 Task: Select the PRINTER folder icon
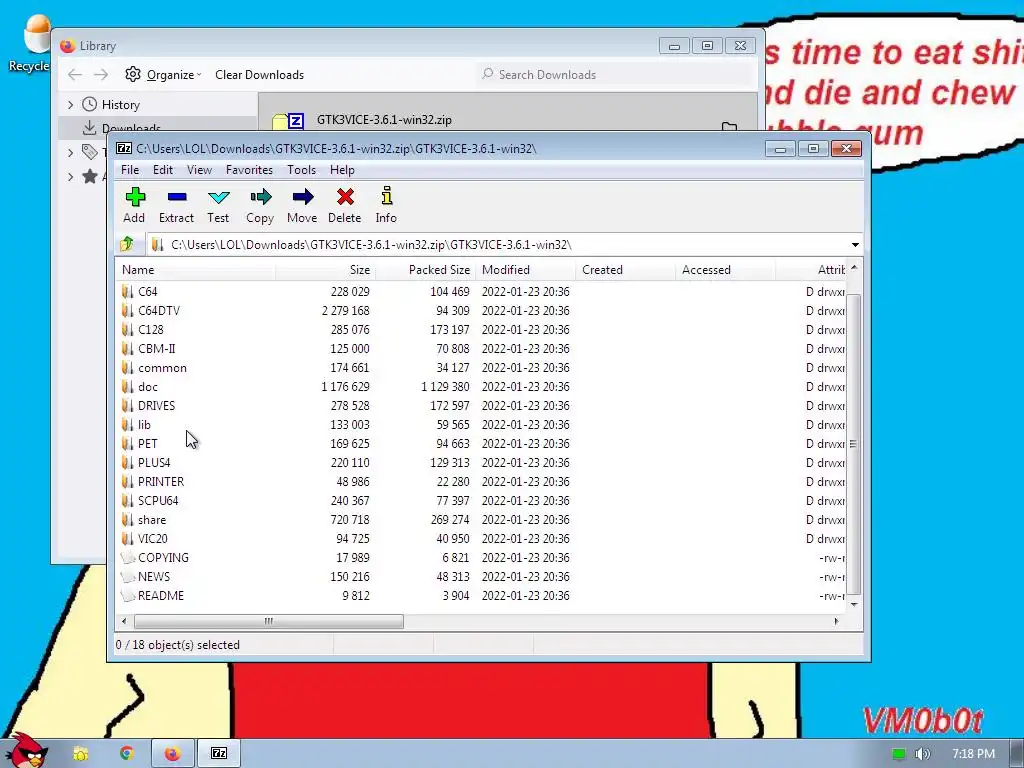[x=127, y=481]
